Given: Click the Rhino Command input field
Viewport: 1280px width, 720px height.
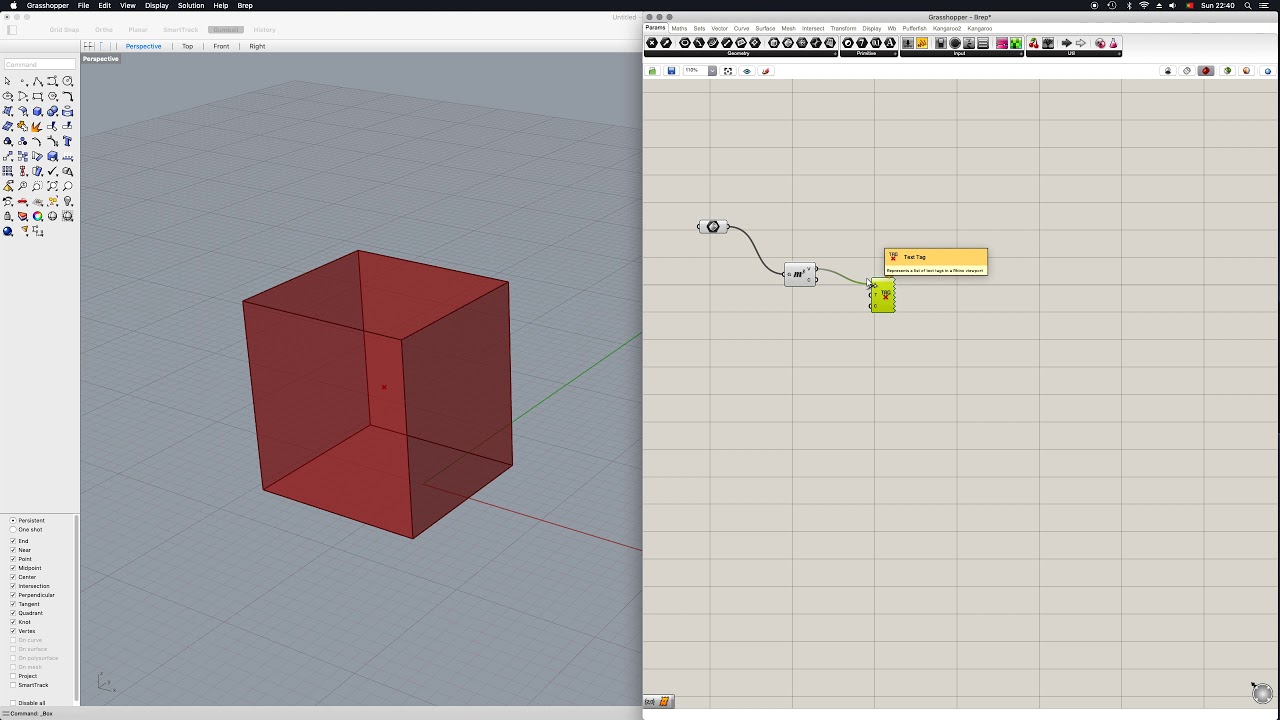Looking at the screenshot, I should click(x=40, y=65).
